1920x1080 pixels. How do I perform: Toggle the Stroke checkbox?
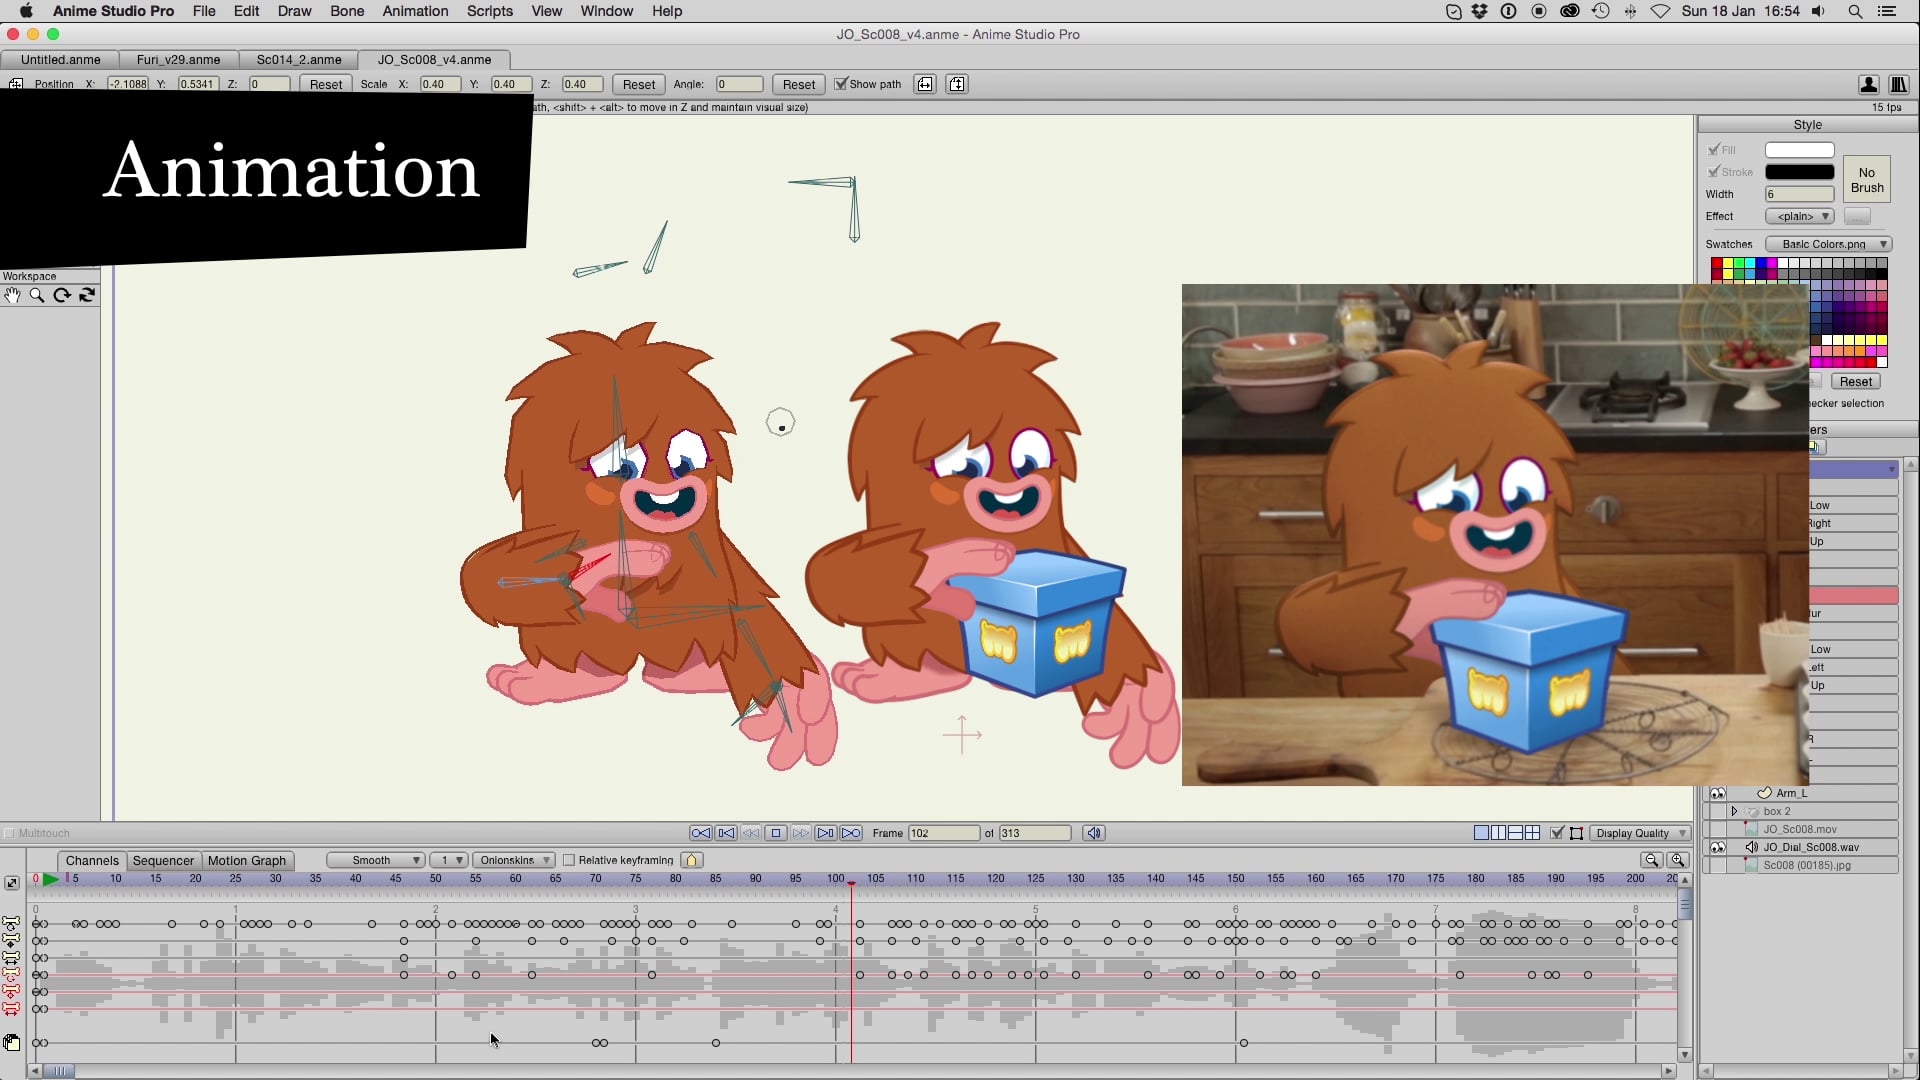click(x=1714, y=172)
